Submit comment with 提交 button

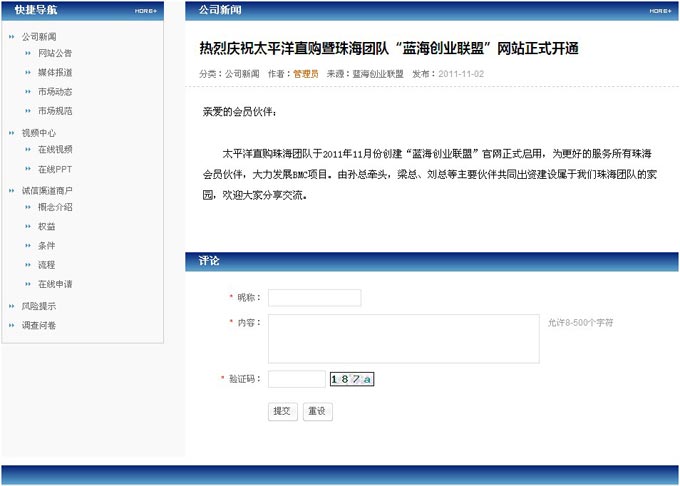click(x=283, y=411)
